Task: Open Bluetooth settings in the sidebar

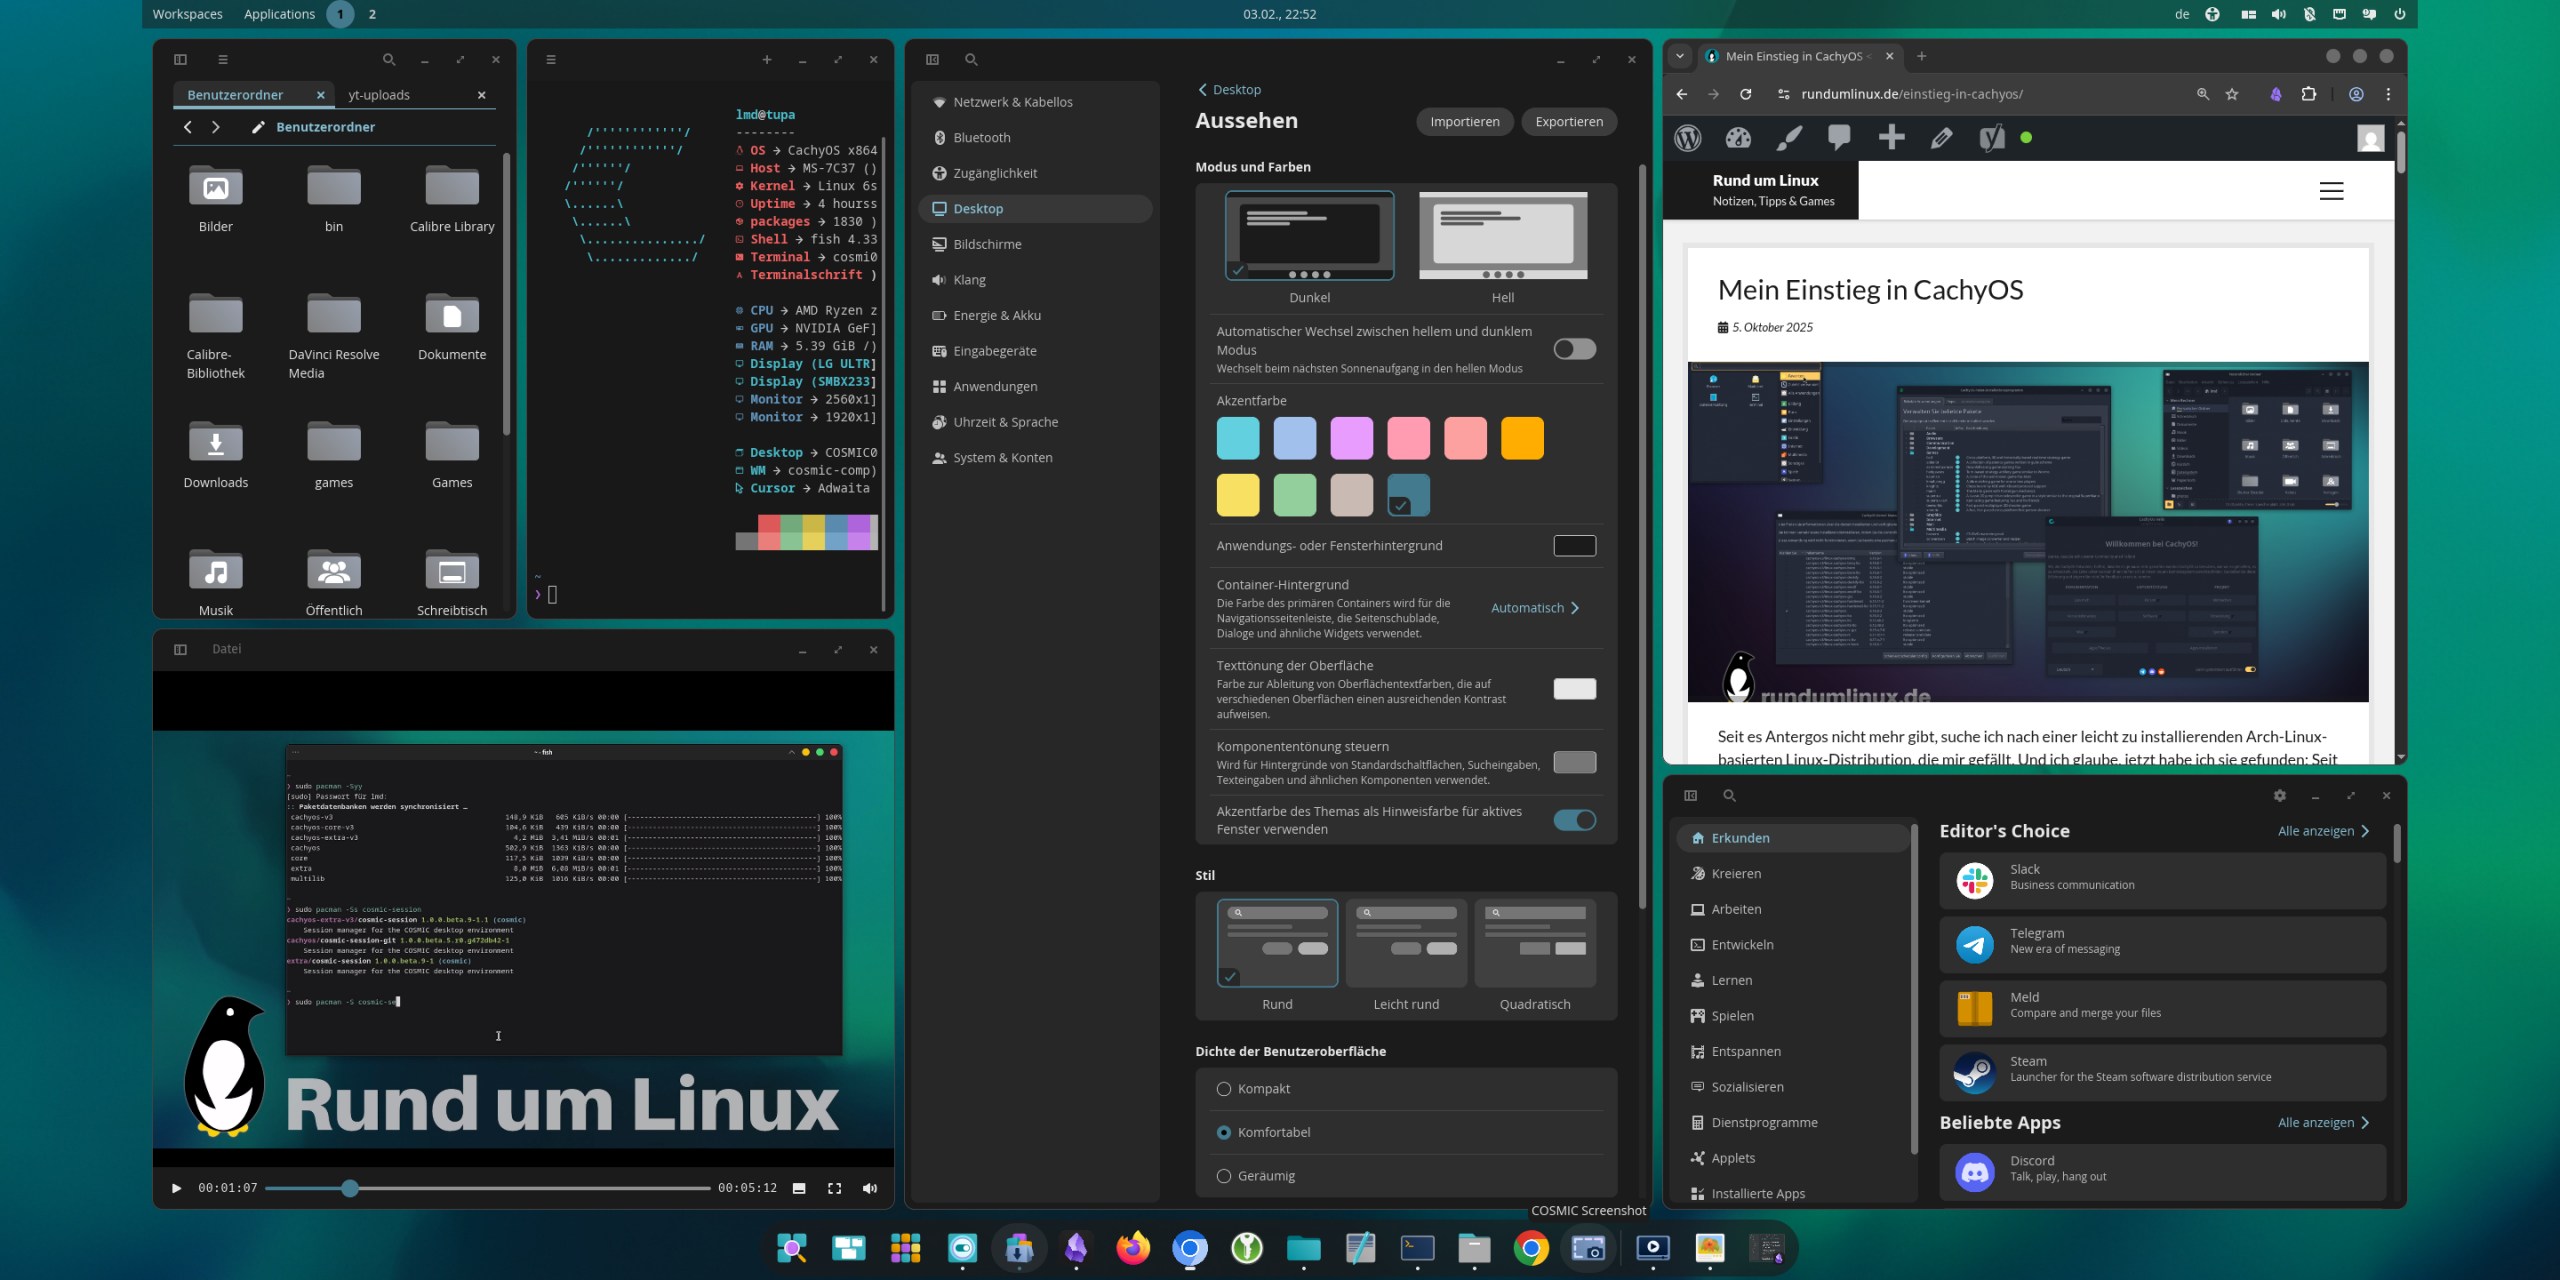Action: coord(980,137)
